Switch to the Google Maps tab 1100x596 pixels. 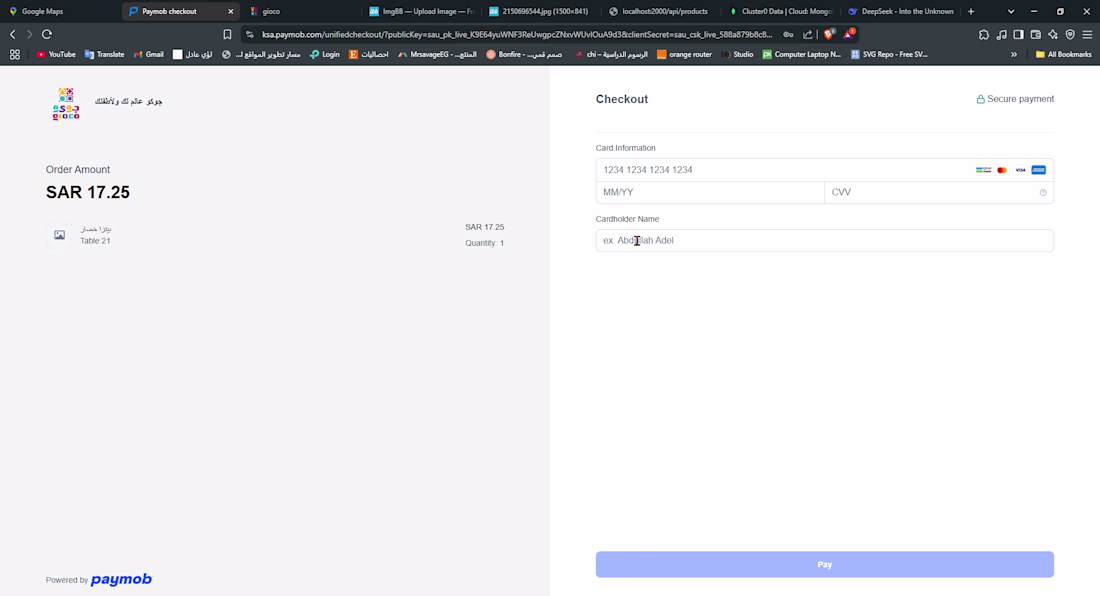click(60, 11)
